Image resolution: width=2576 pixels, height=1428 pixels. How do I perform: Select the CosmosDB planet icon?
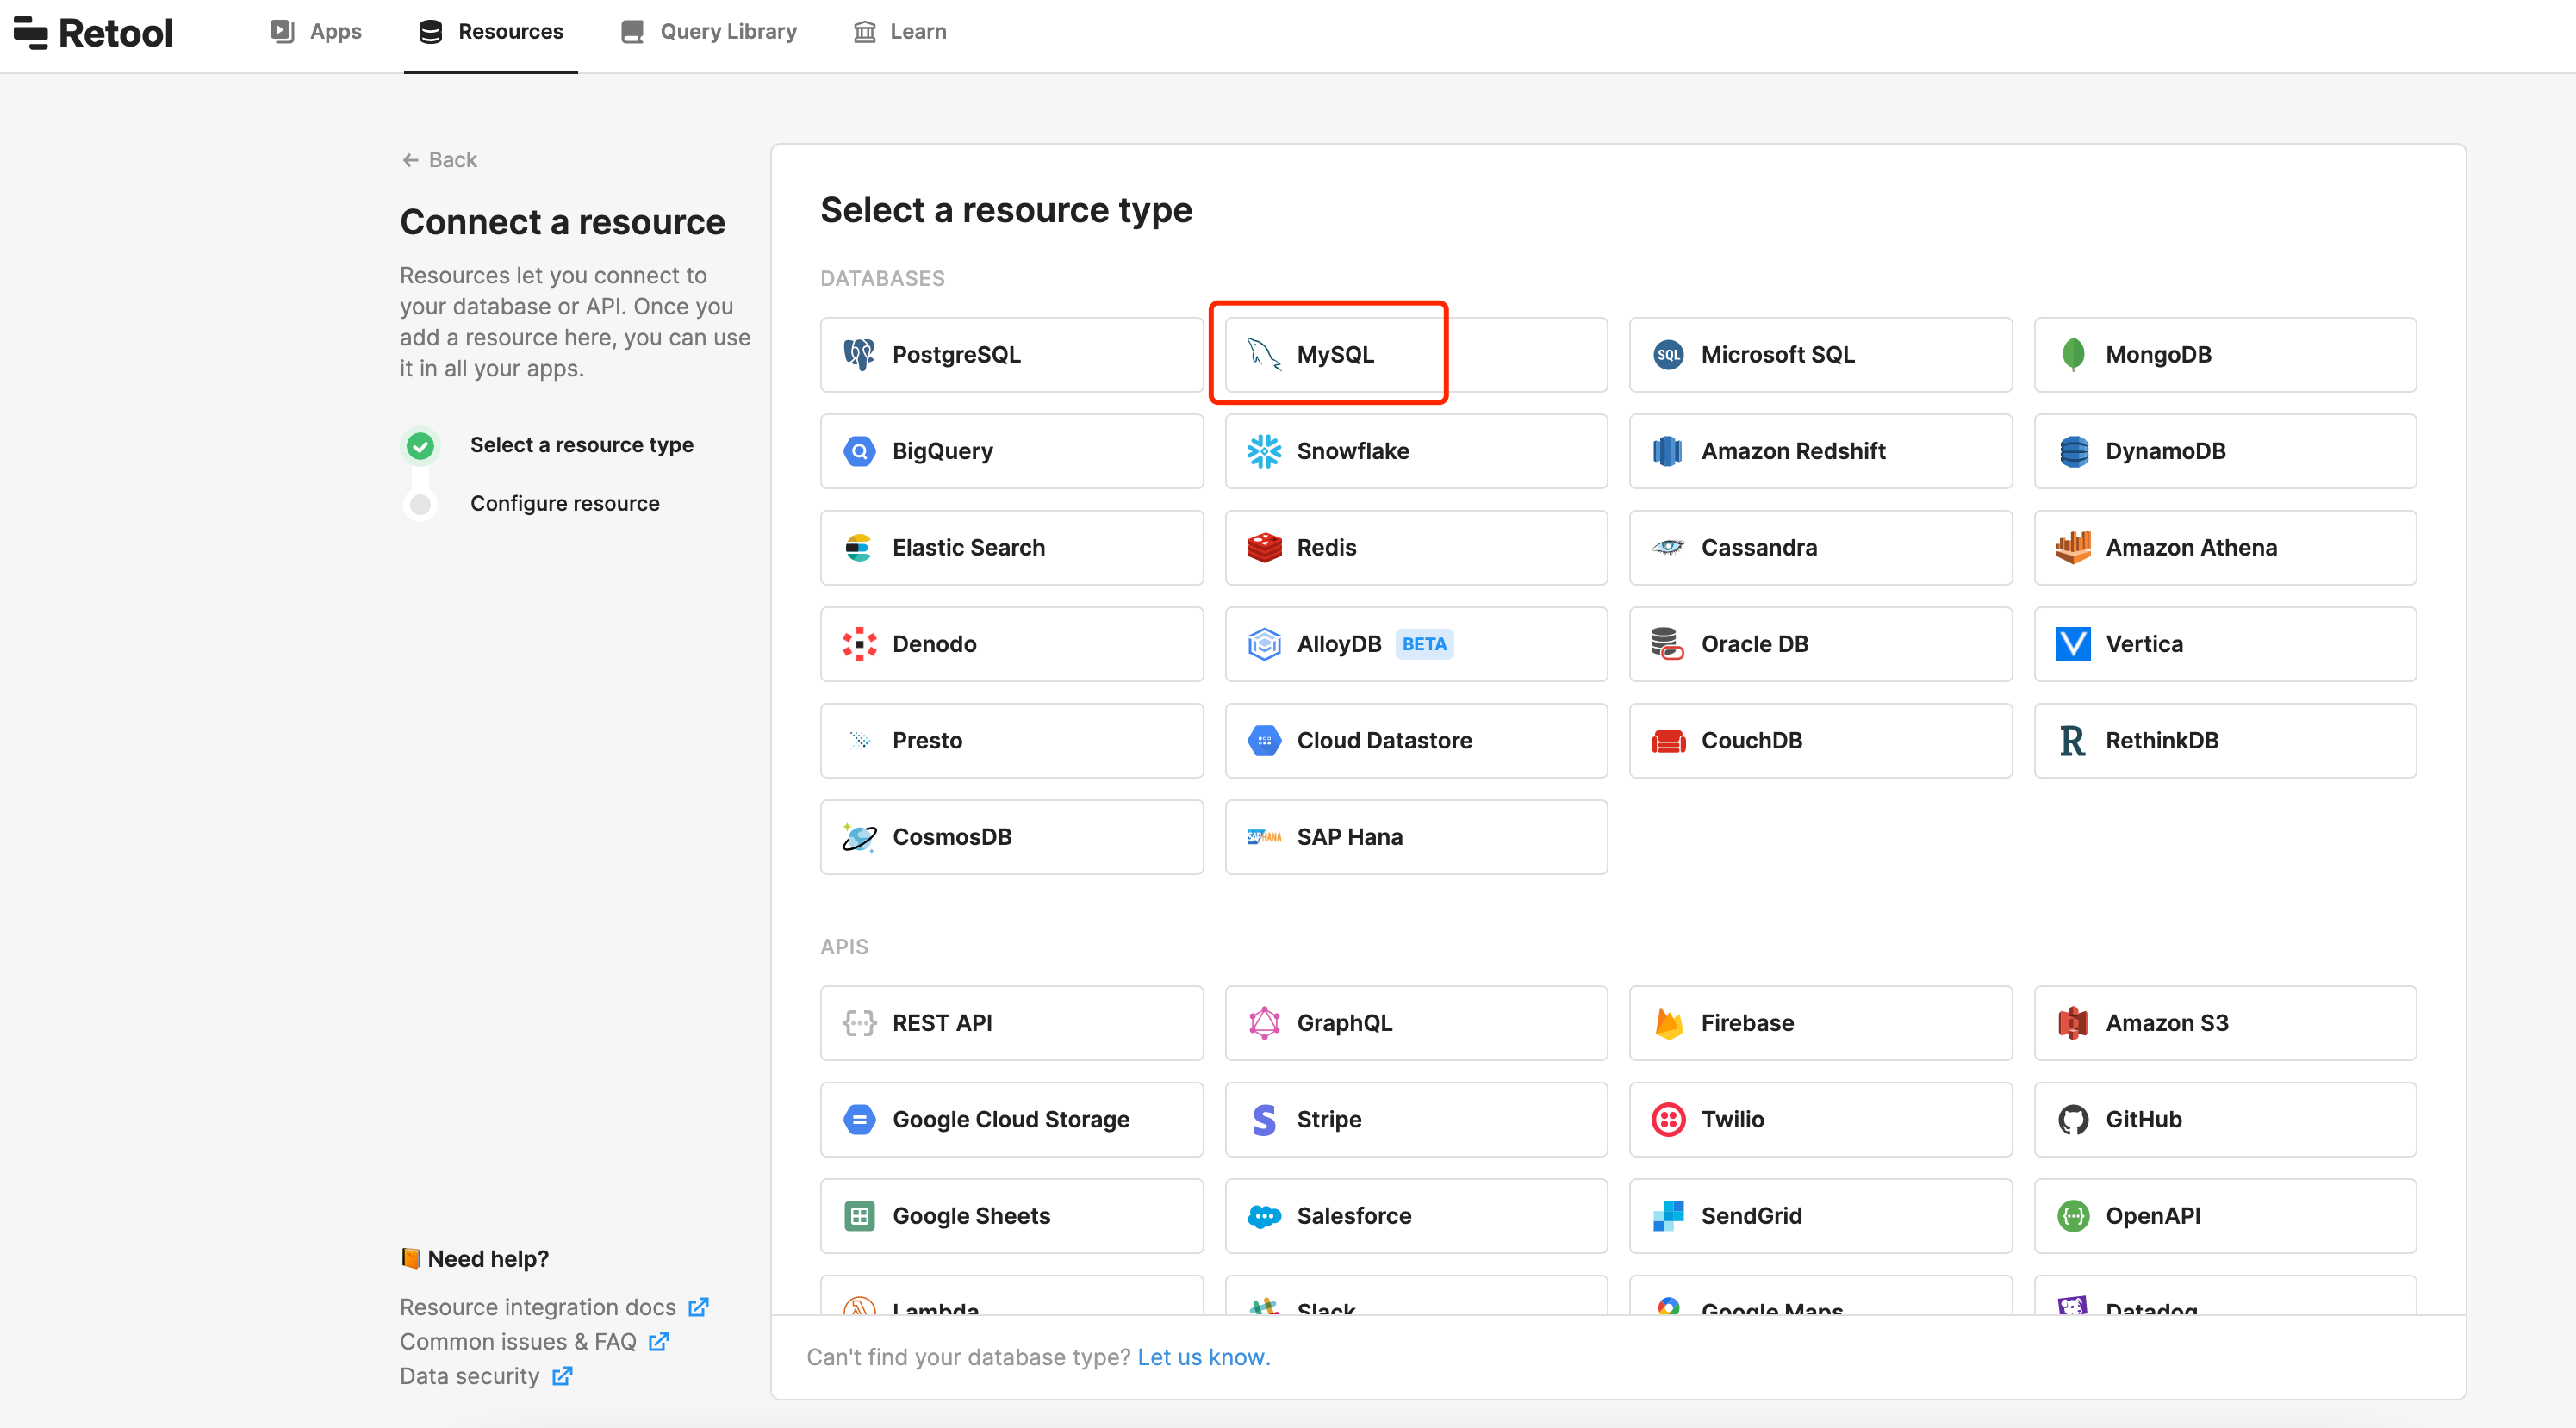[859, 838]
